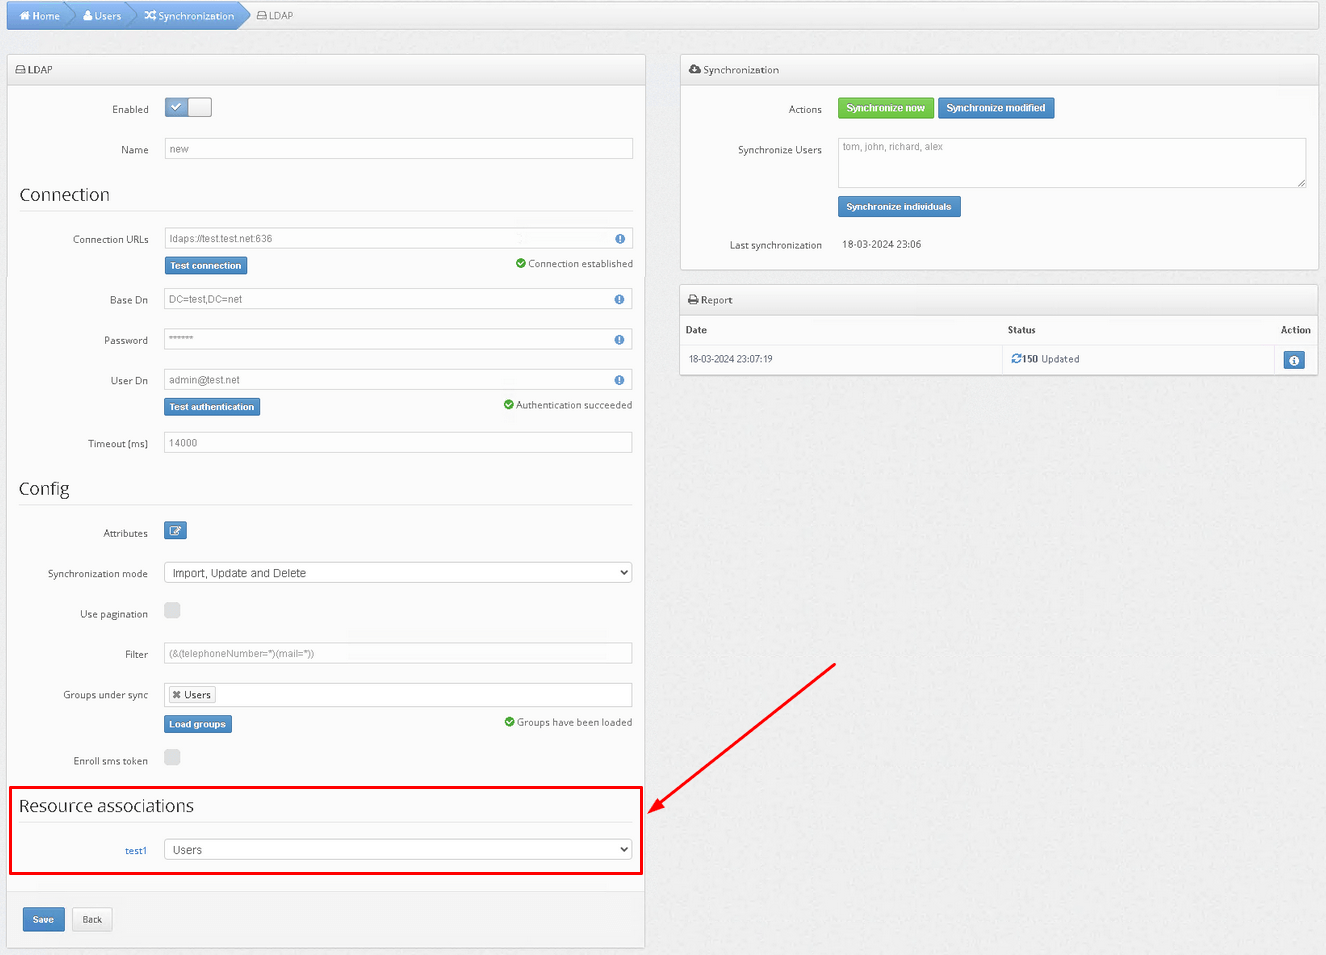The image size is (1326, 955).
Task: Click Connection established status text
Action: point(580,264)
